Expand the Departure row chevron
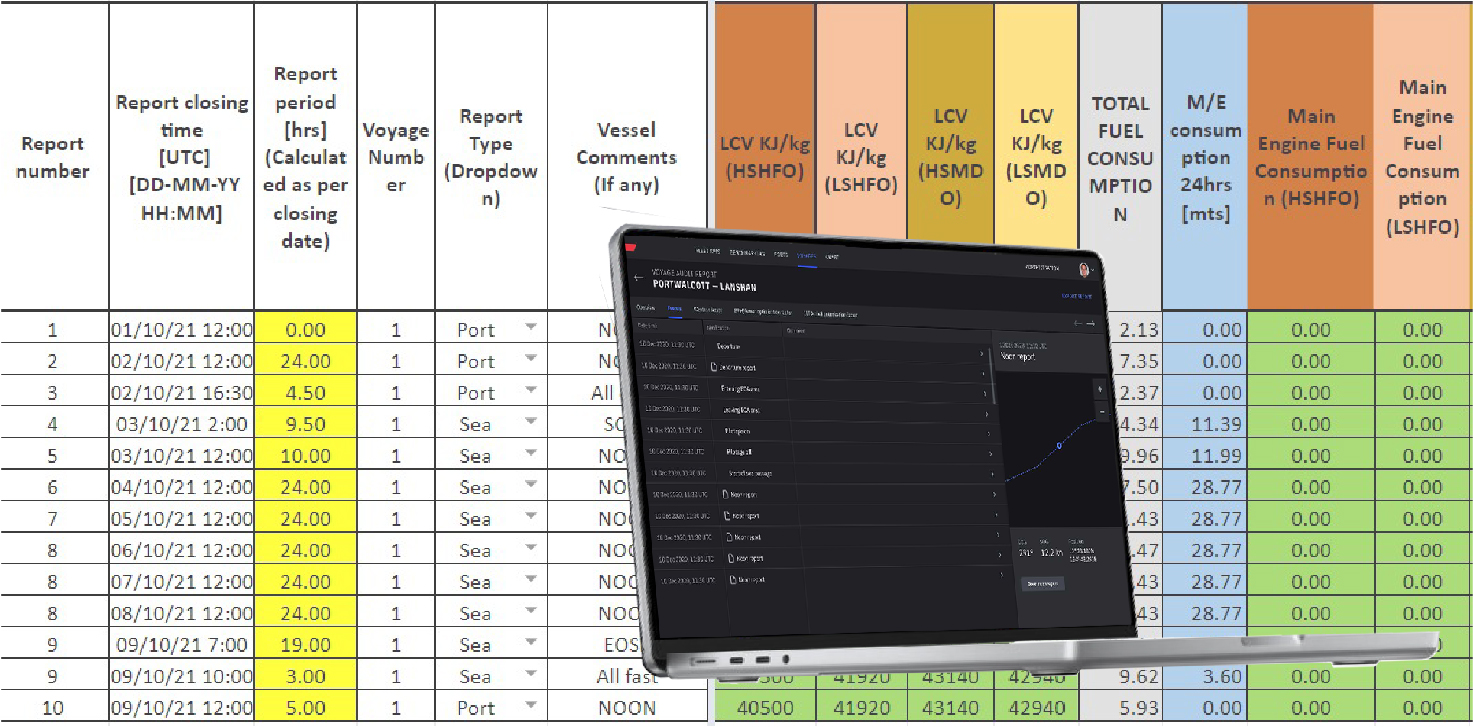The image size is (1474, 727). tap(982, 354)
